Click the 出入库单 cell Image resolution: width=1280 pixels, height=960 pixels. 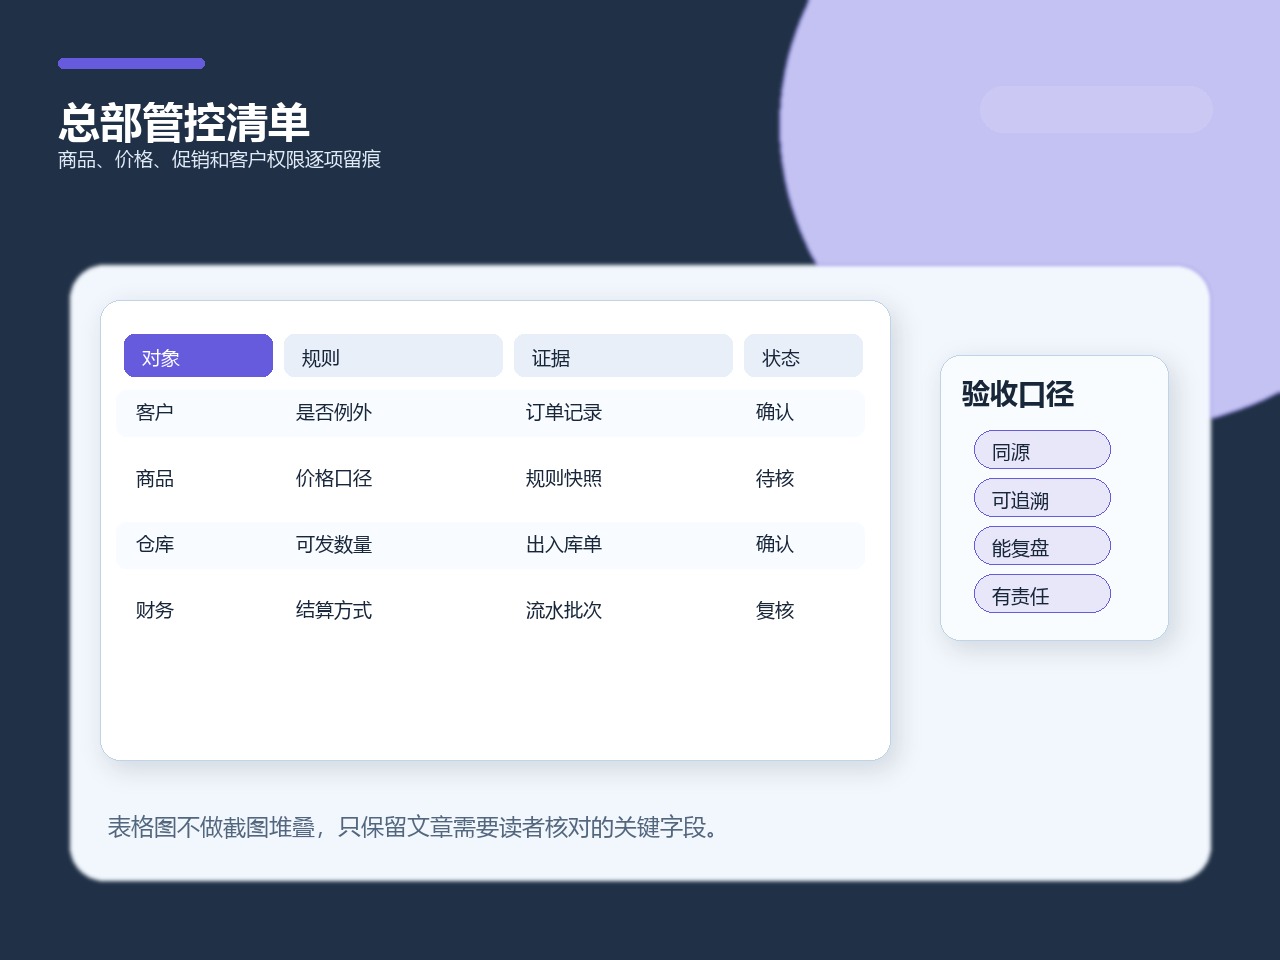[564, 544]
